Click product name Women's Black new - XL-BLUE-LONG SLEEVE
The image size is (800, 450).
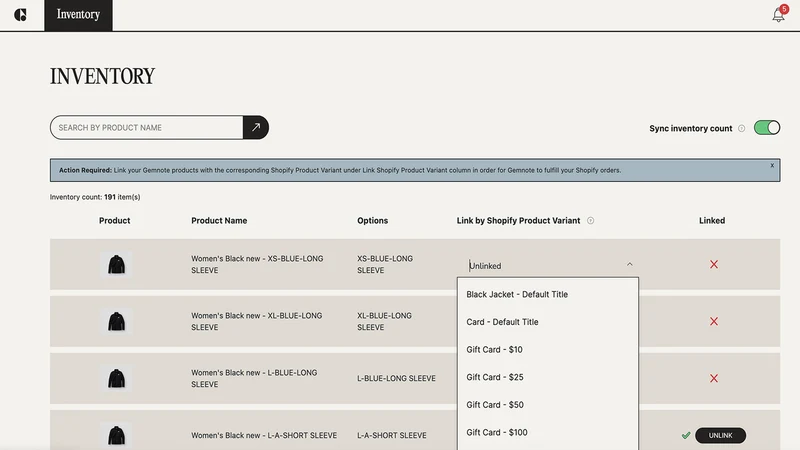(257, 321)
